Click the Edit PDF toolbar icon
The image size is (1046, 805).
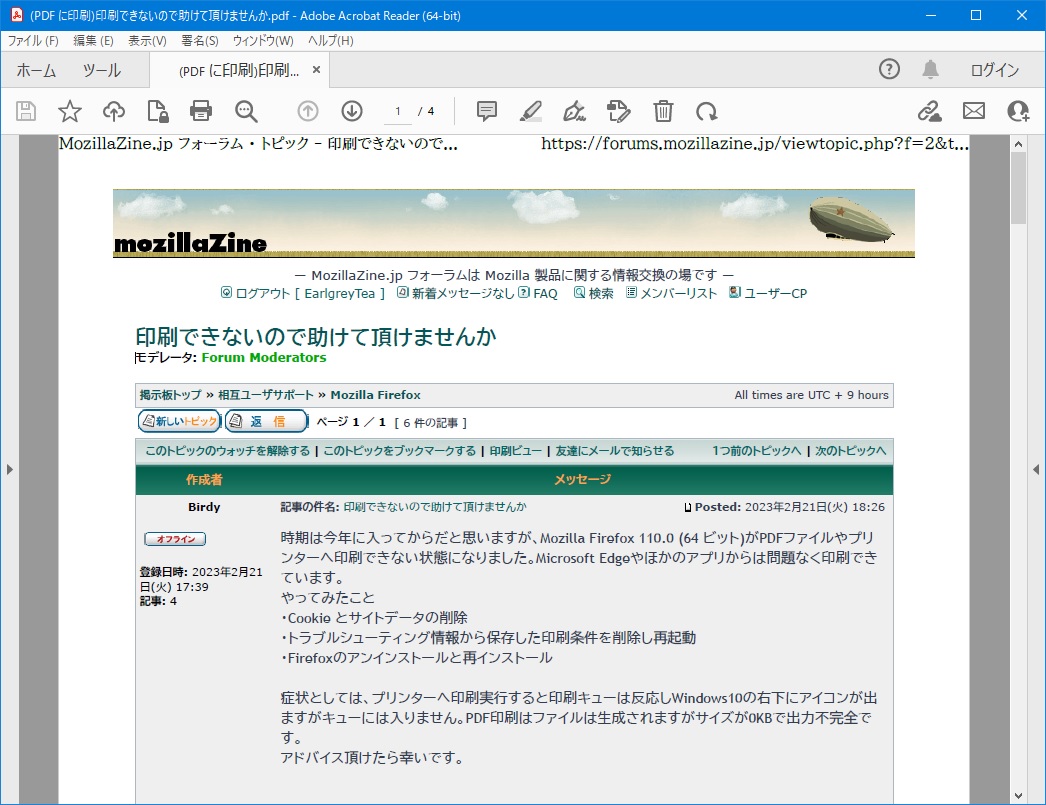(618, 111)
